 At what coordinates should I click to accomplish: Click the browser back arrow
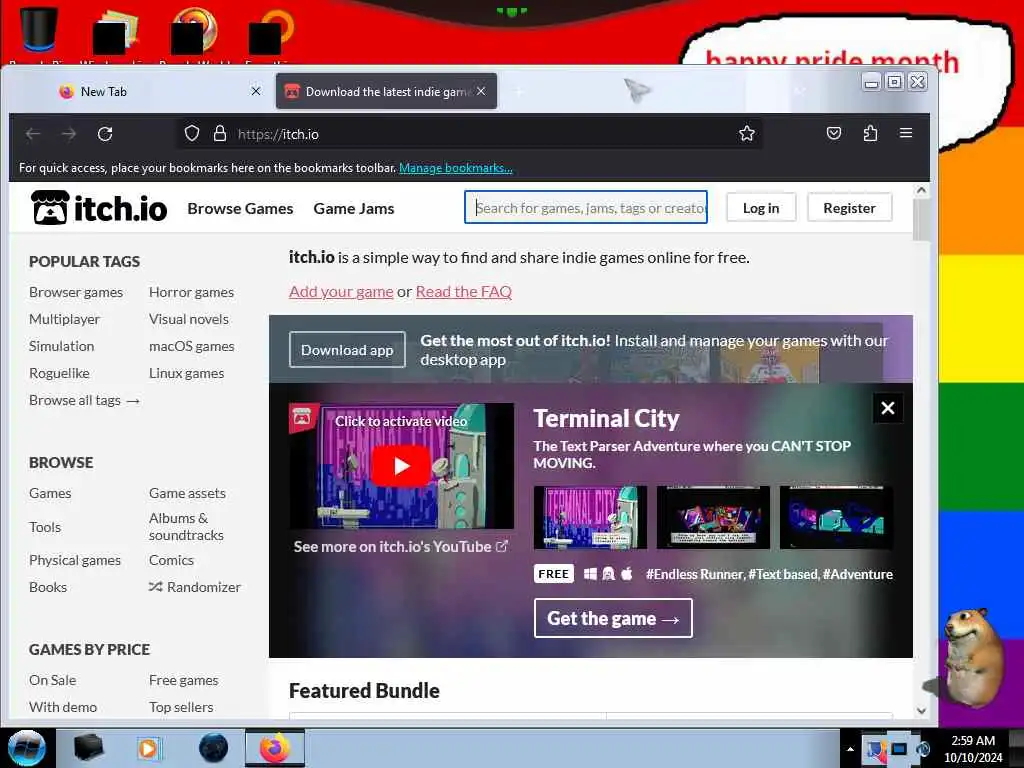click(x=33, y=134)
